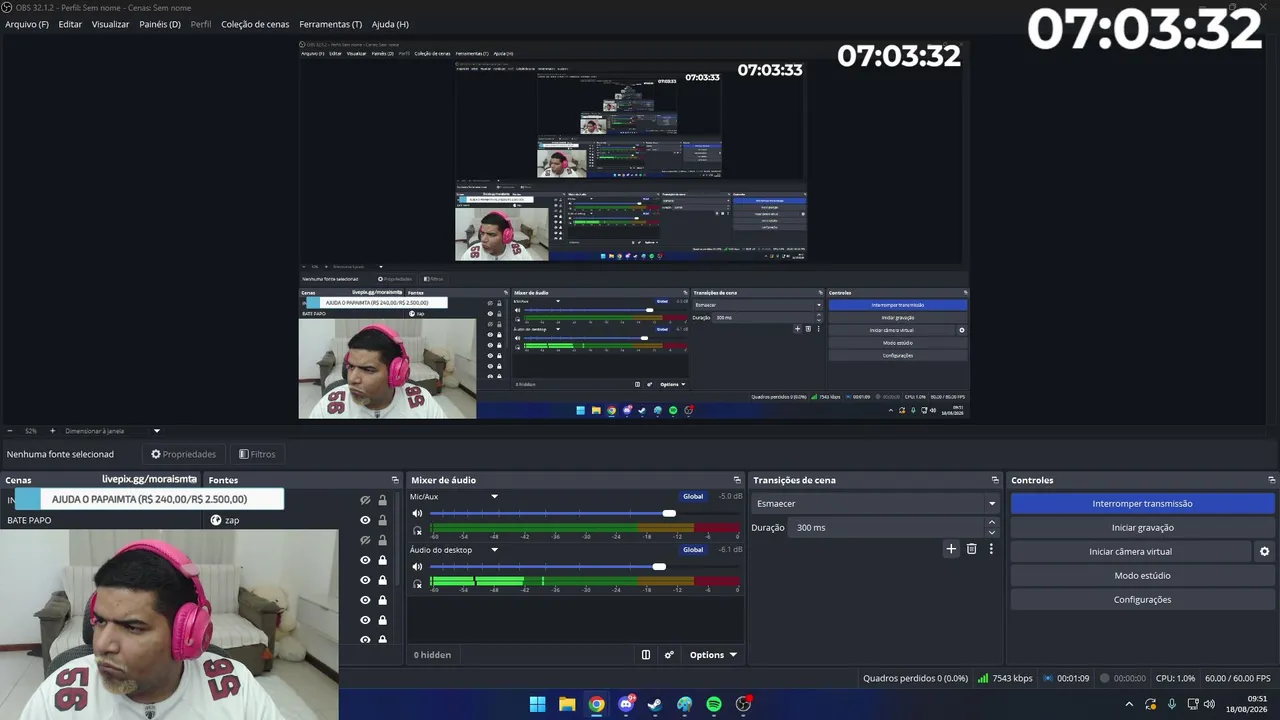The width and height of the screenshot is (1280, 720).
Task: Open the mixer Options dropdown
Action: pyautogui.click(x=713, y=655)
